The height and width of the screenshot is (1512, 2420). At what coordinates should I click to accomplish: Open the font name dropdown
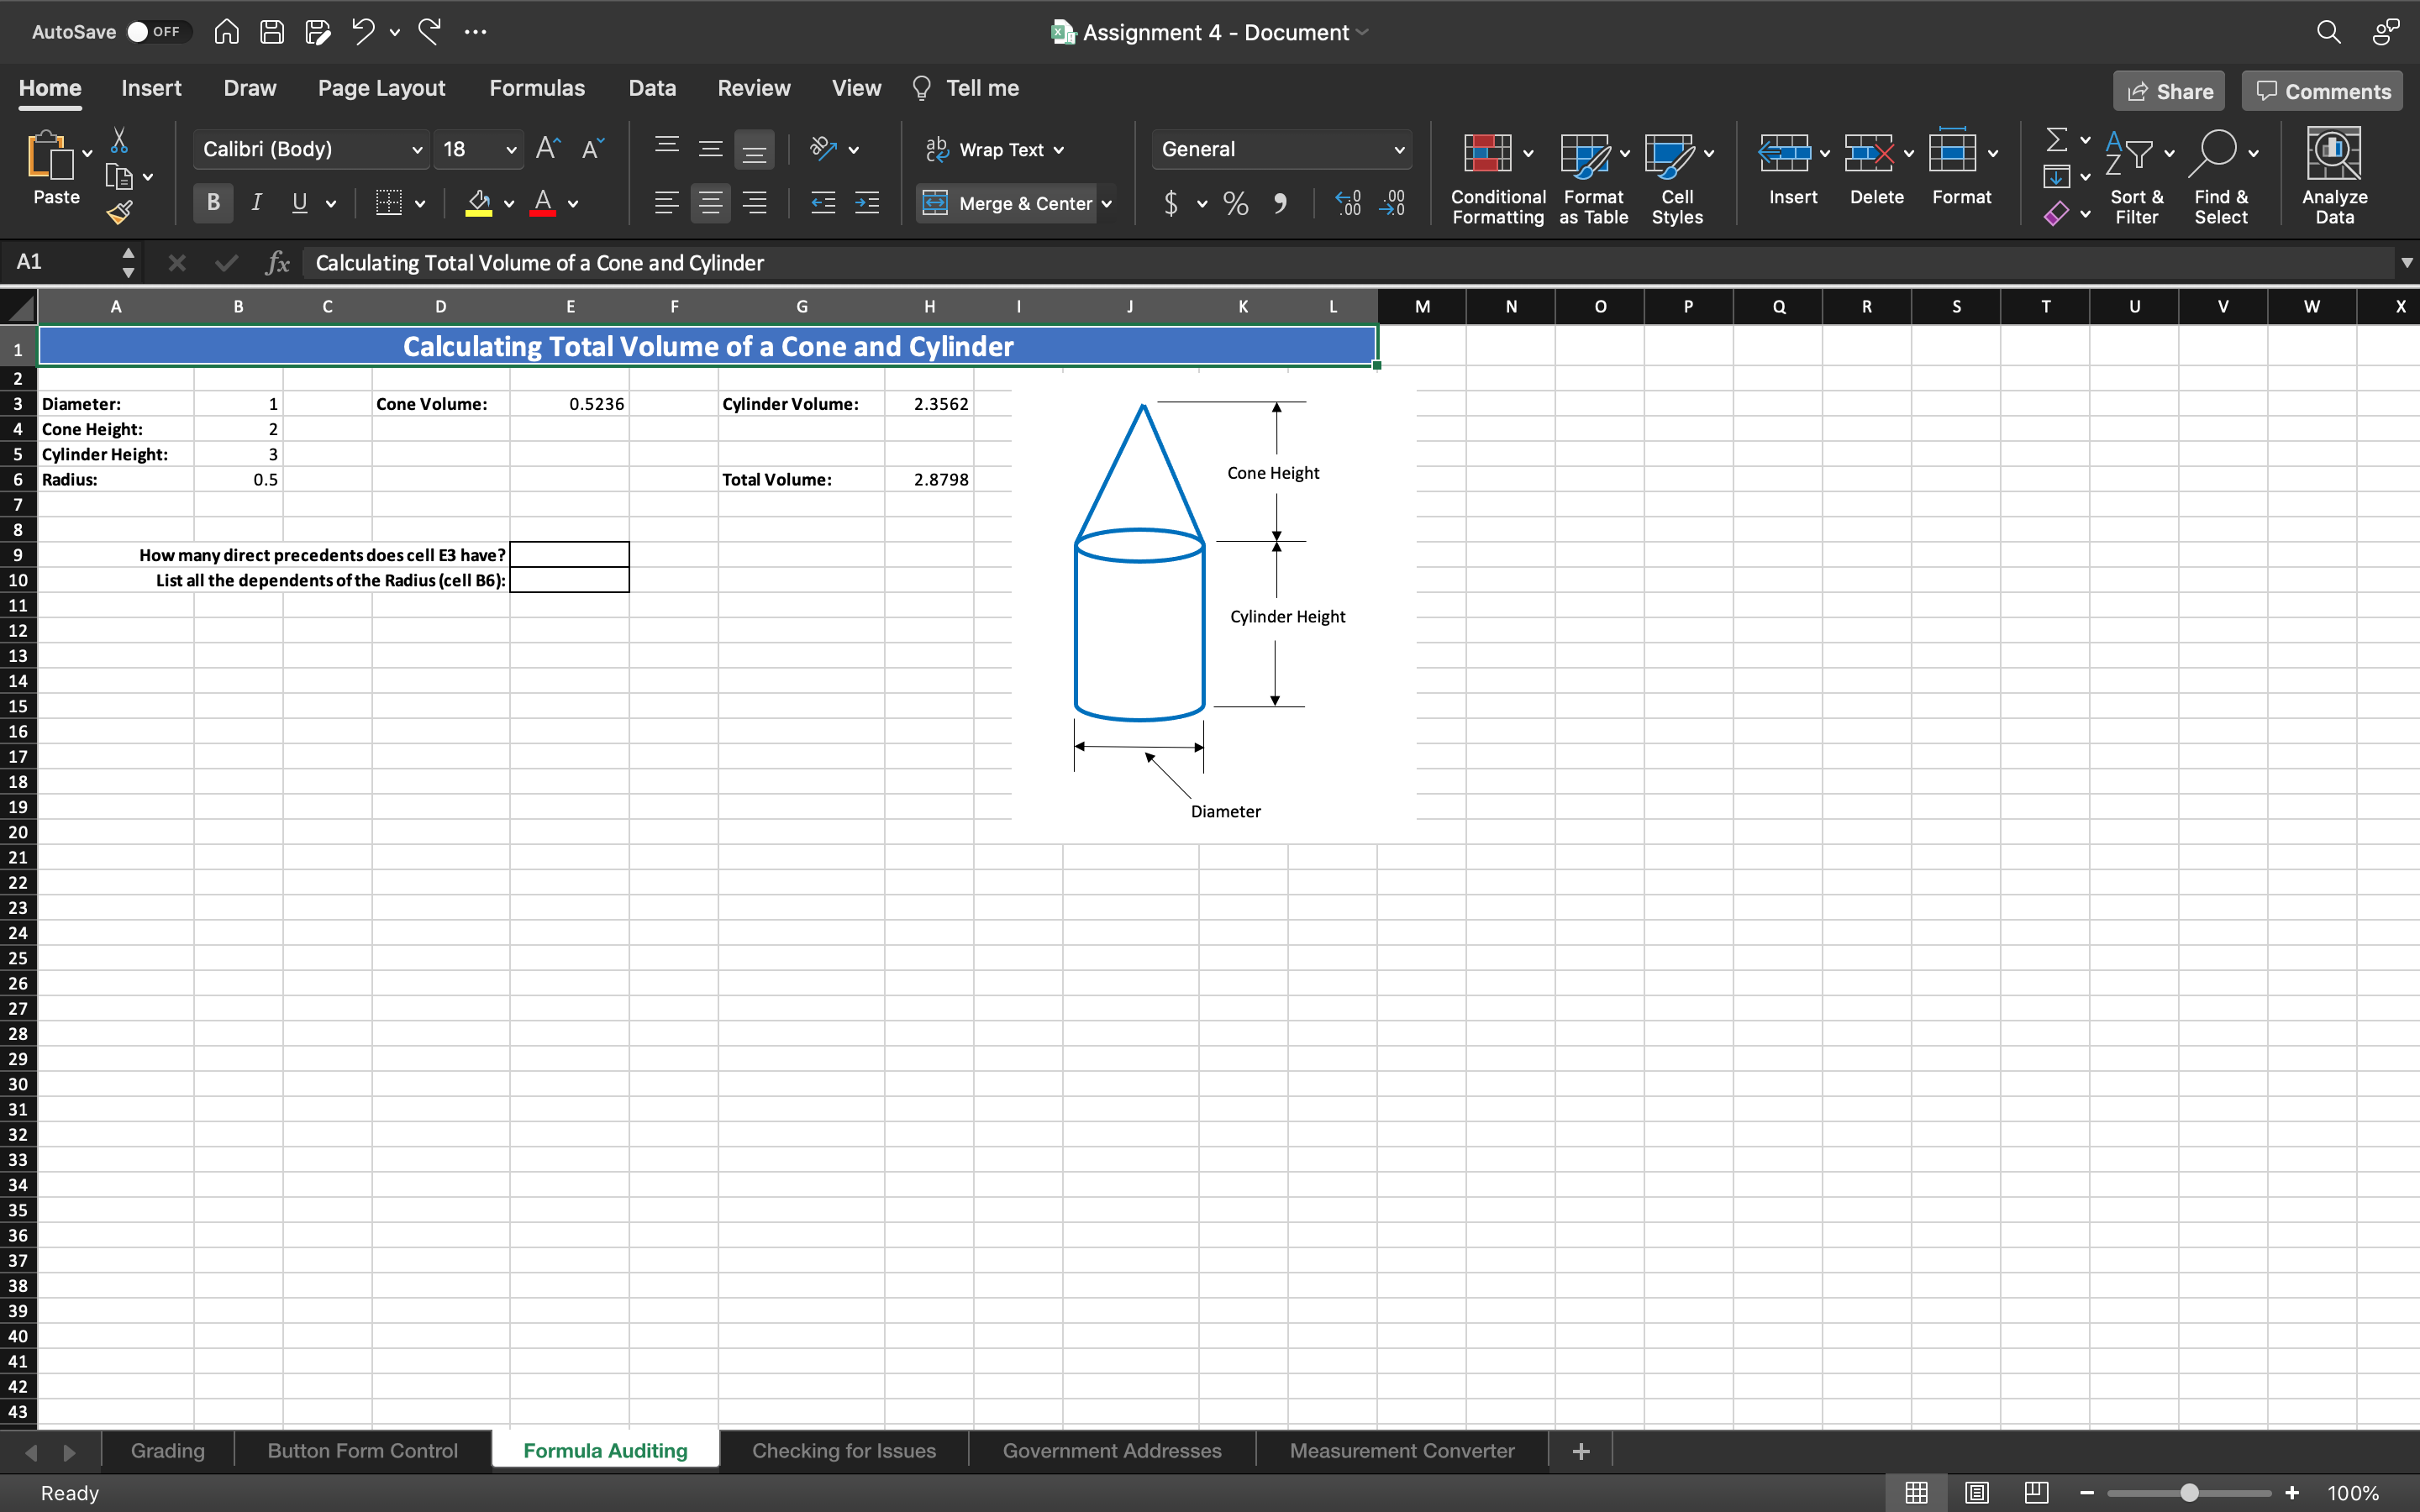tap(417, 150)
